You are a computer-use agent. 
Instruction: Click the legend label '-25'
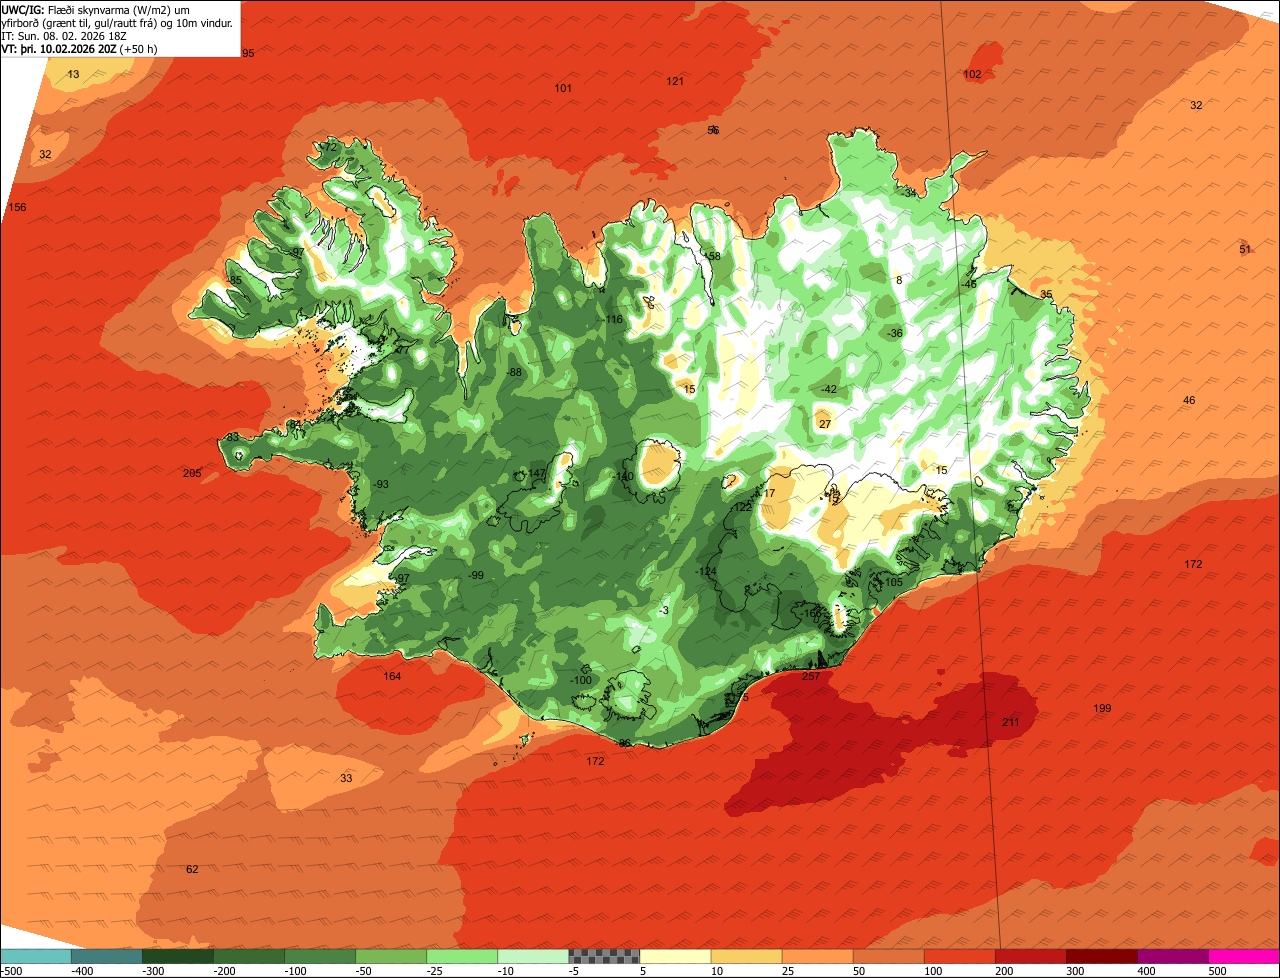pyautogui.click(x=434, y=971)
